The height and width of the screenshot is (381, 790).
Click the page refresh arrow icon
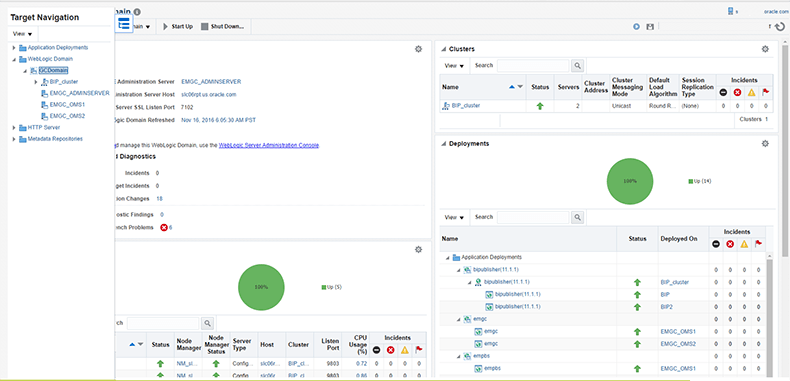(780, 27)
